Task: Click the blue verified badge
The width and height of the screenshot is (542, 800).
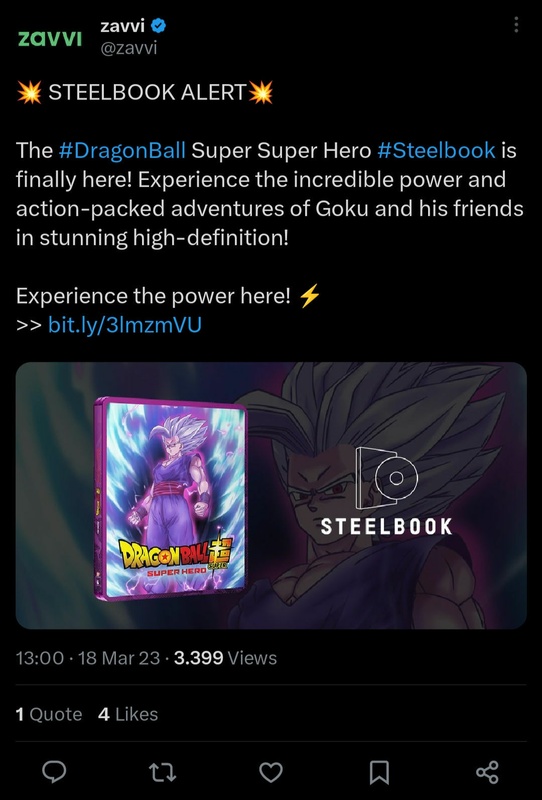Action: pos(159,25)
